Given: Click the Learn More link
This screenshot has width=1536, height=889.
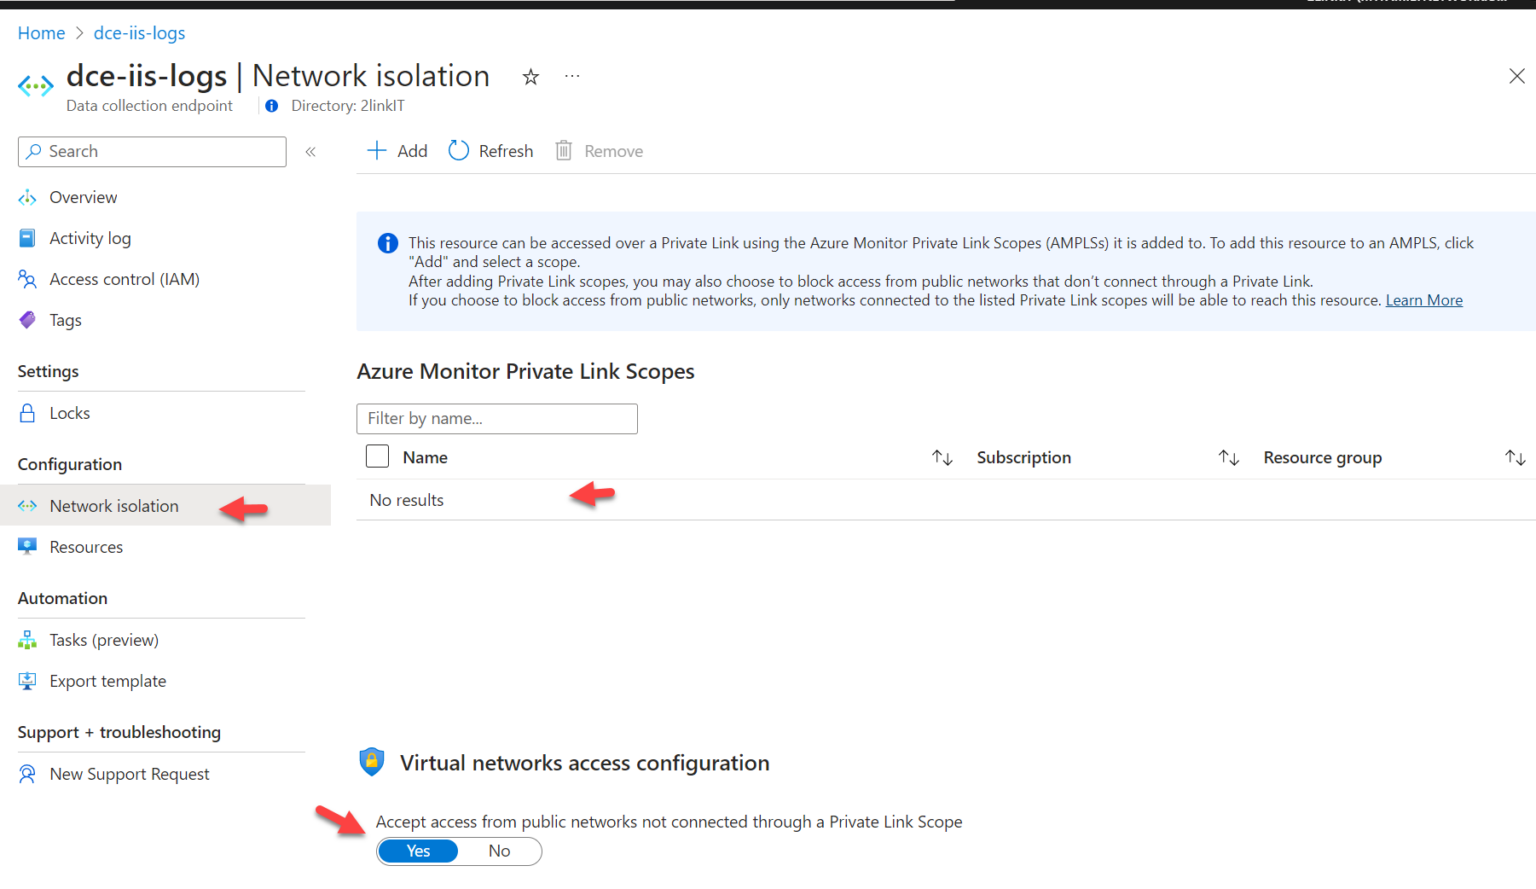Looking at the screenshot, I should tap(1424, 299).
